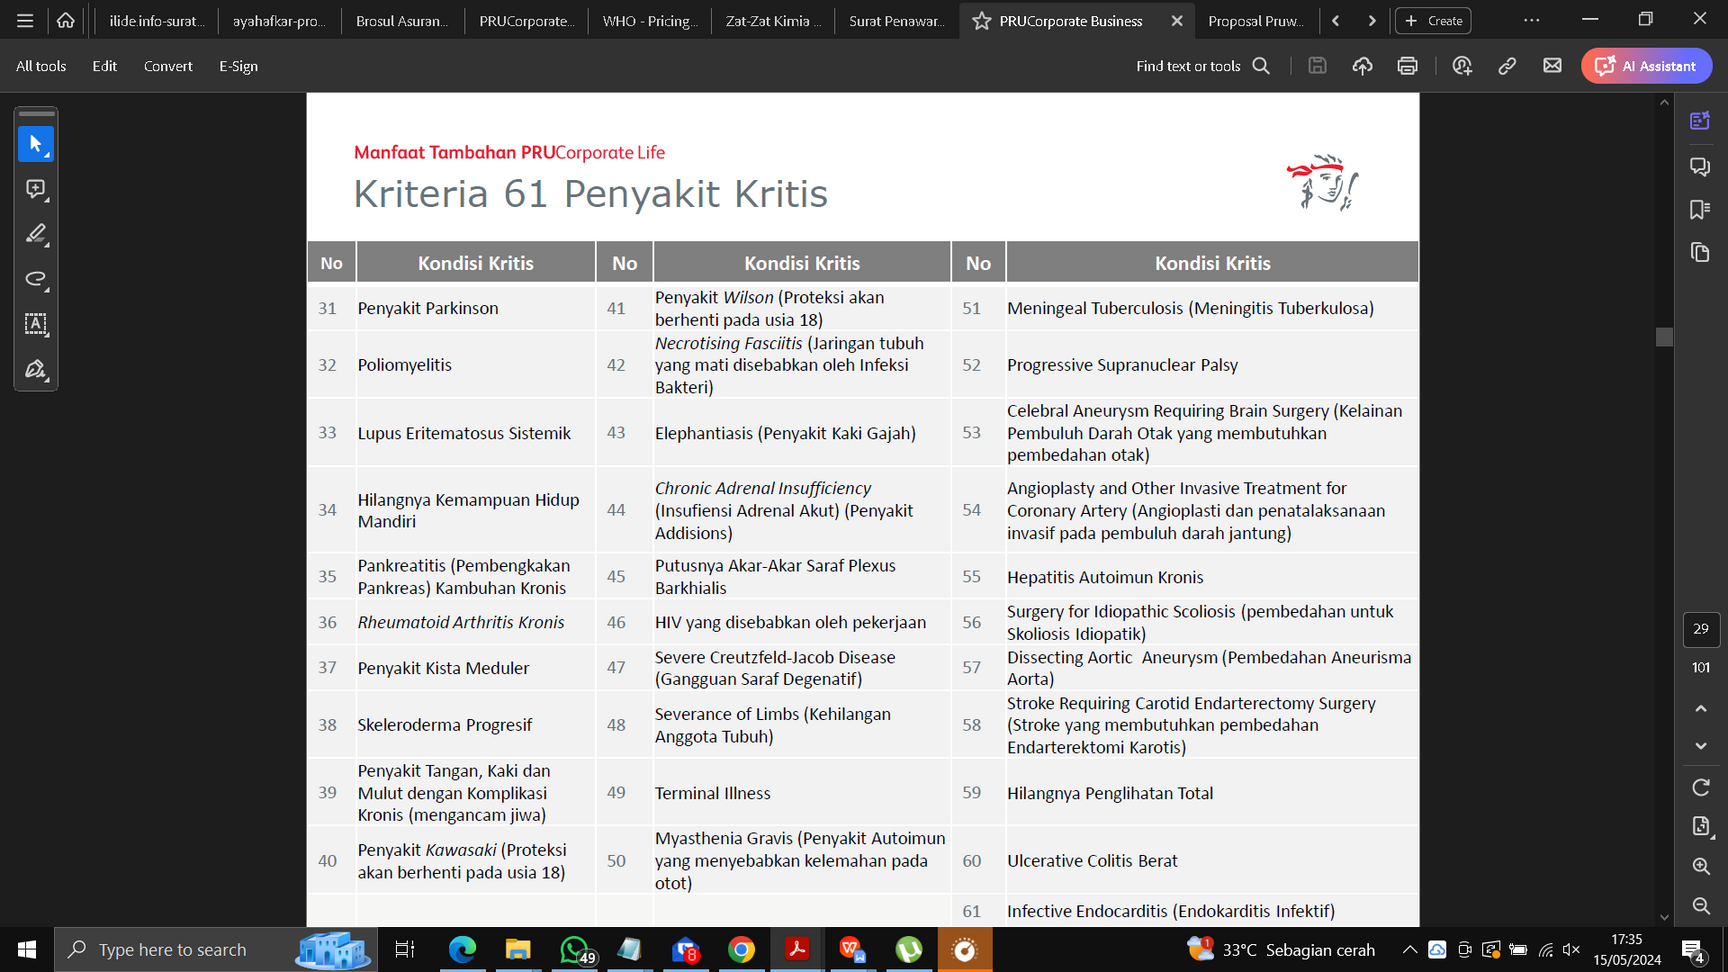Screen dimensions: 1728x972
Task: Open page display settings
Action: click(1701, 827)
